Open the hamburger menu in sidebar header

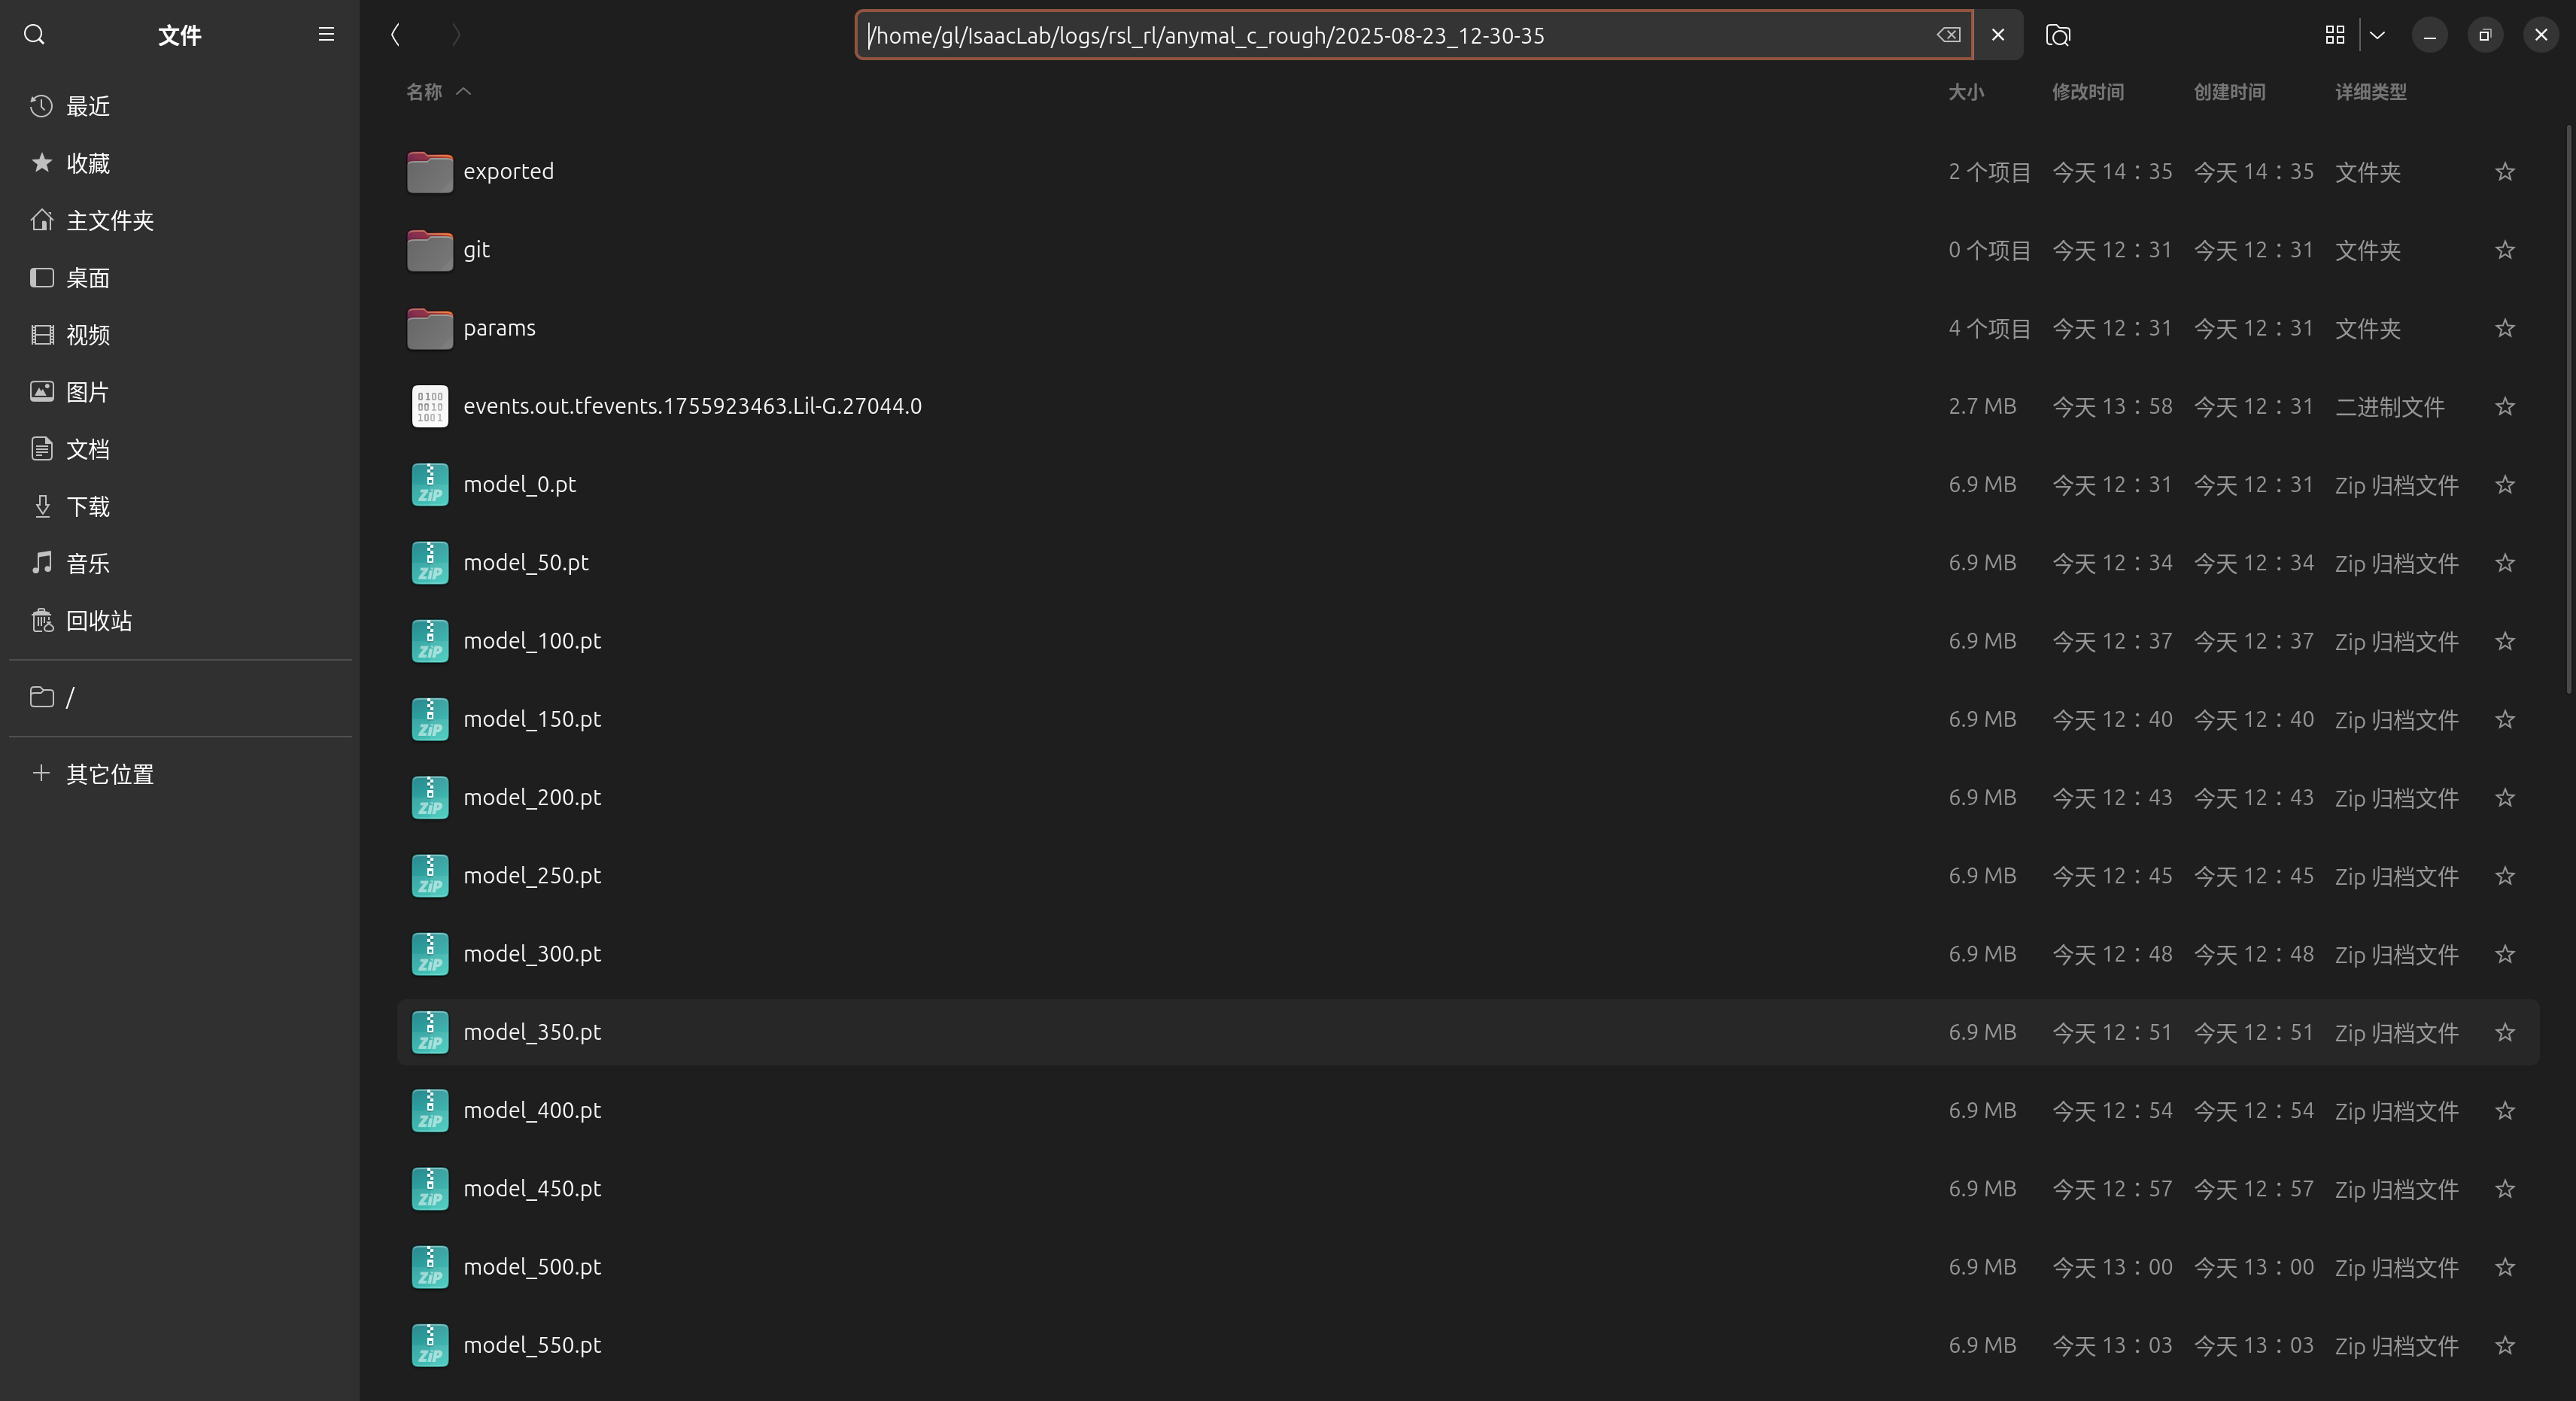[x=325, y=34]
